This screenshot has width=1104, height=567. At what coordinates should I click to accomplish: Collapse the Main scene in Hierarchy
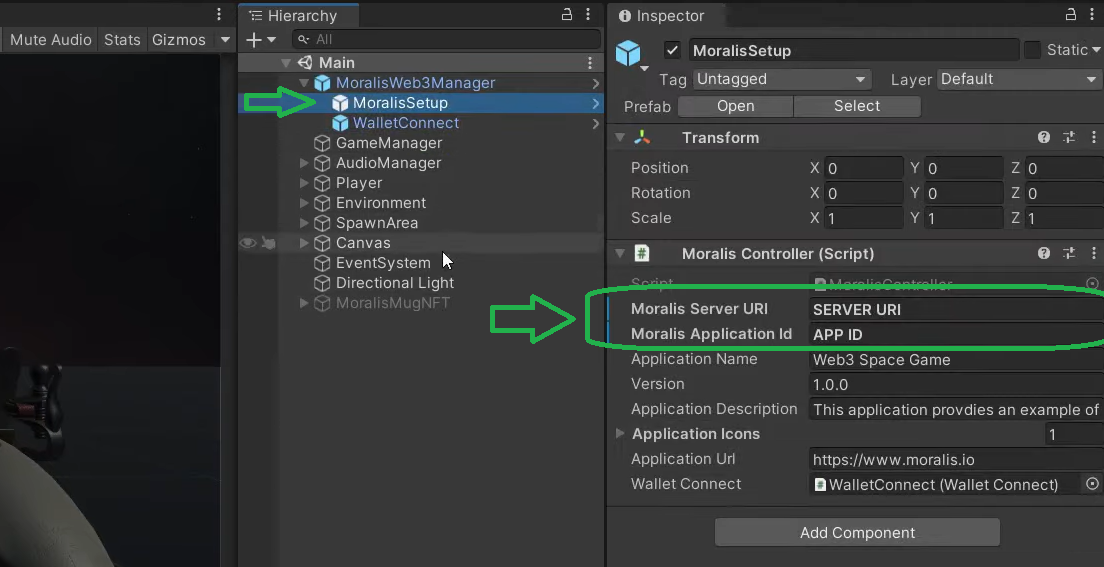click(286, 63)
